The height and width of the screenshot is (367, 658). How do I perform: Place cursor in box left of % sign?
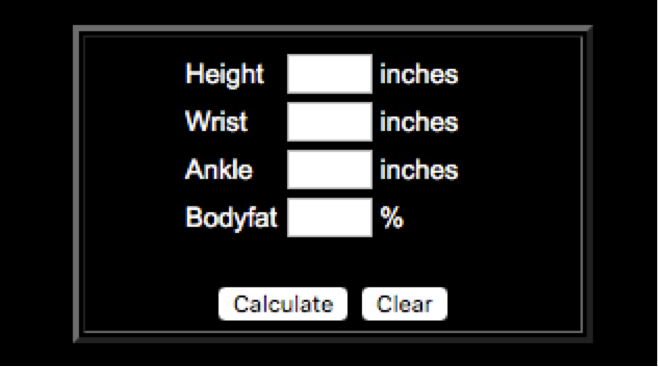pos(330,217)
